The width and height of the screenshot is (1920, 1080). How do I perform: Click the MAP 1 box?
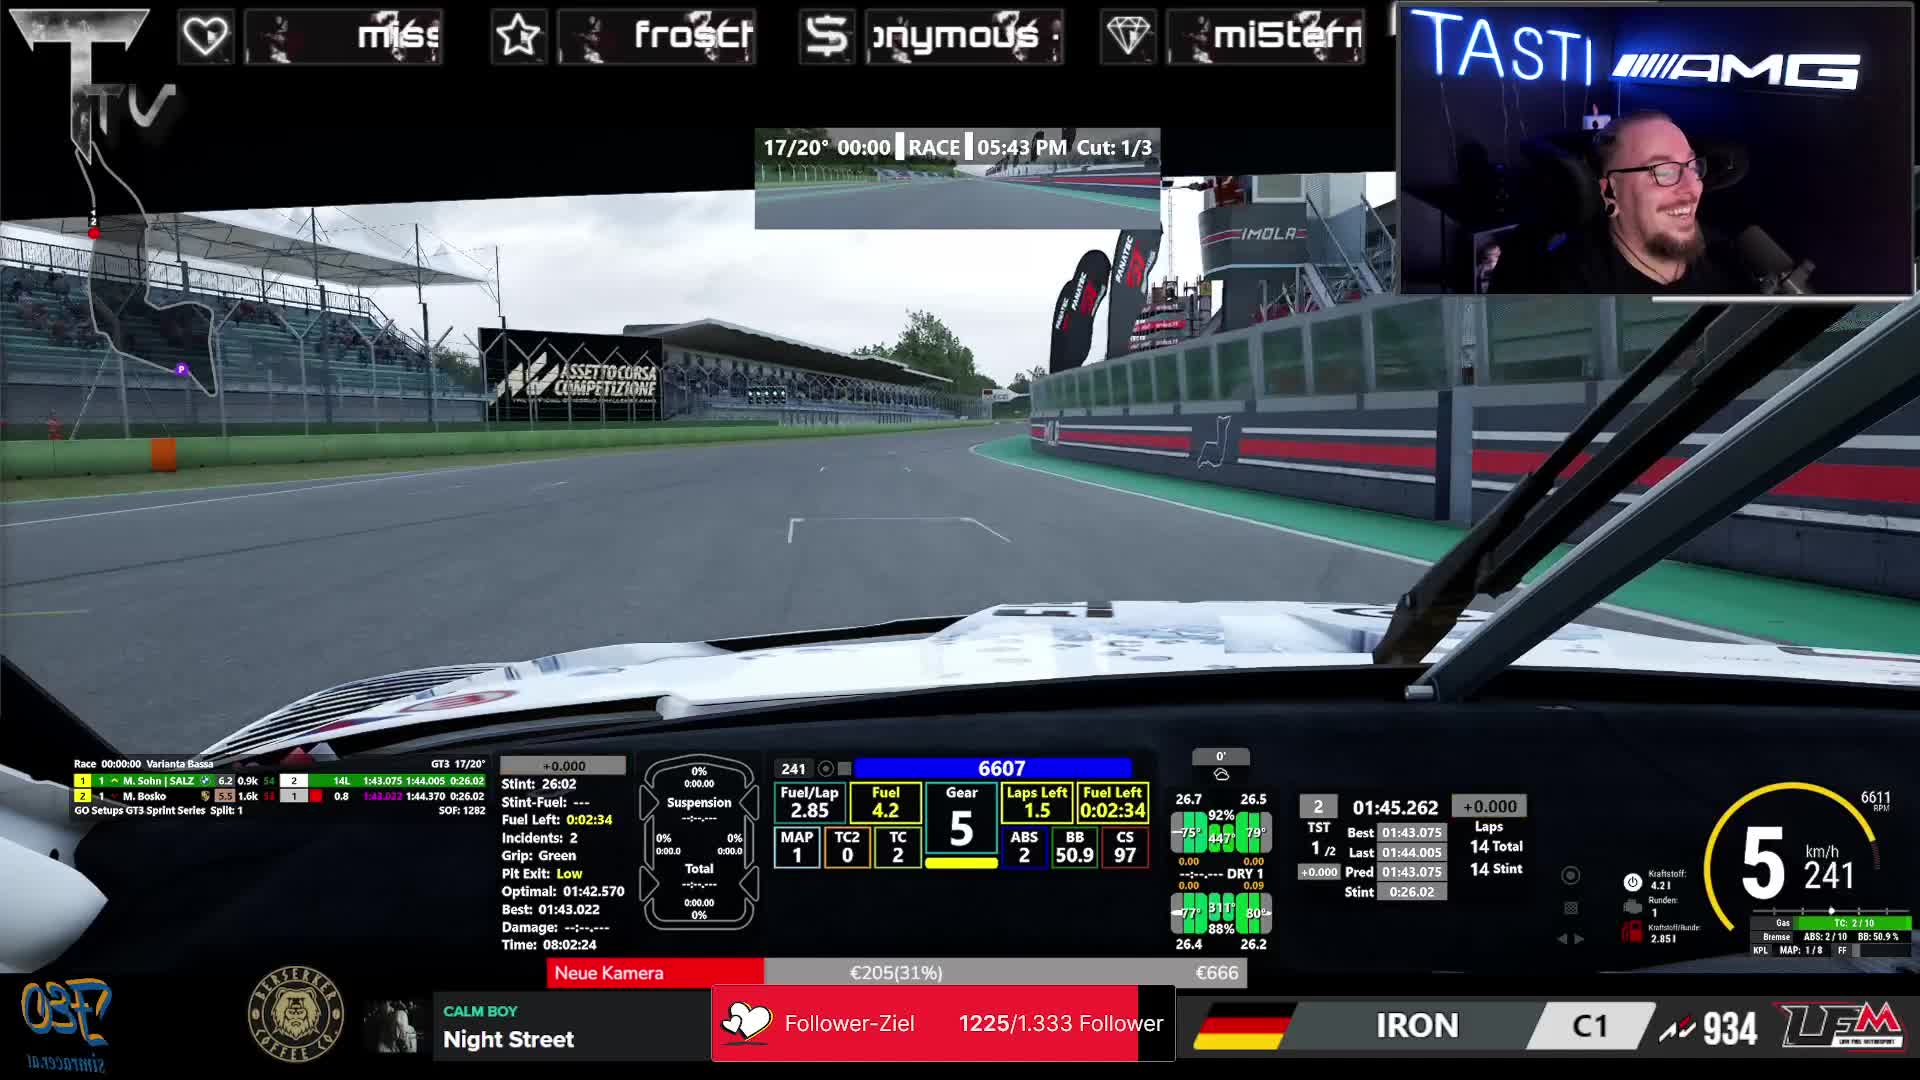click(797, 847)
